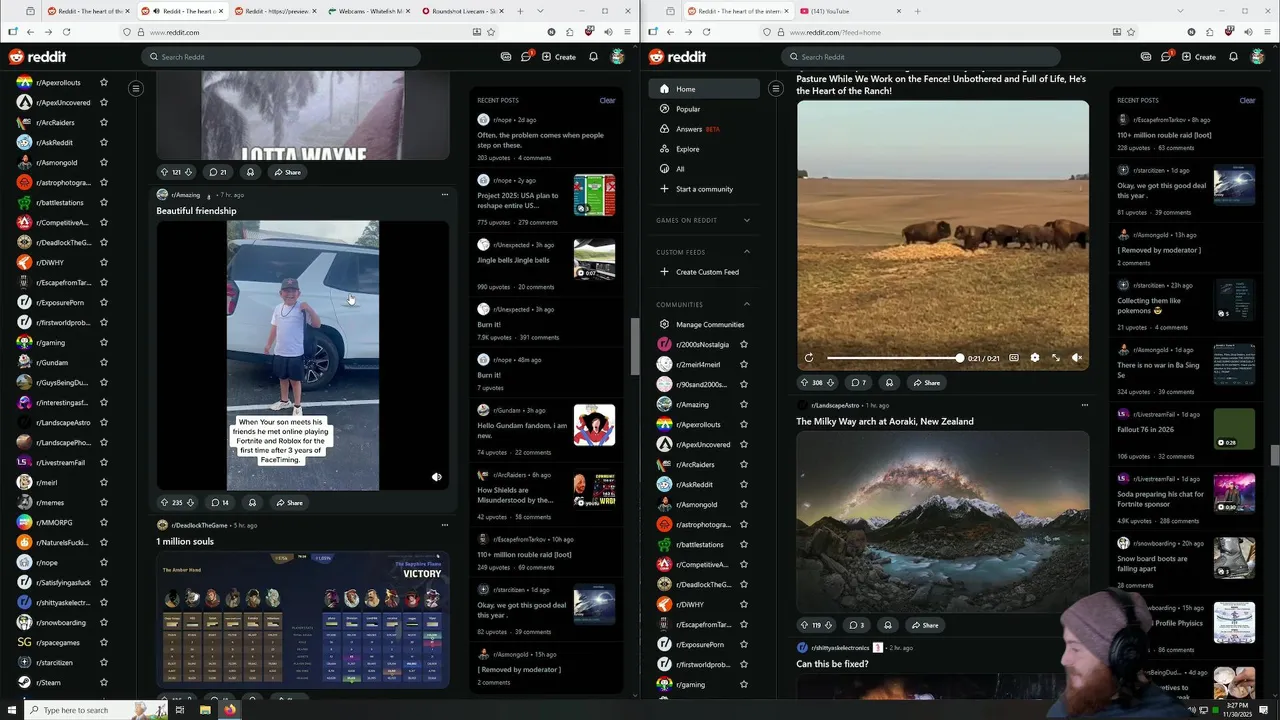Open comments on Beautiful friendship post
1280x720 pixels.
click(220, 502)
